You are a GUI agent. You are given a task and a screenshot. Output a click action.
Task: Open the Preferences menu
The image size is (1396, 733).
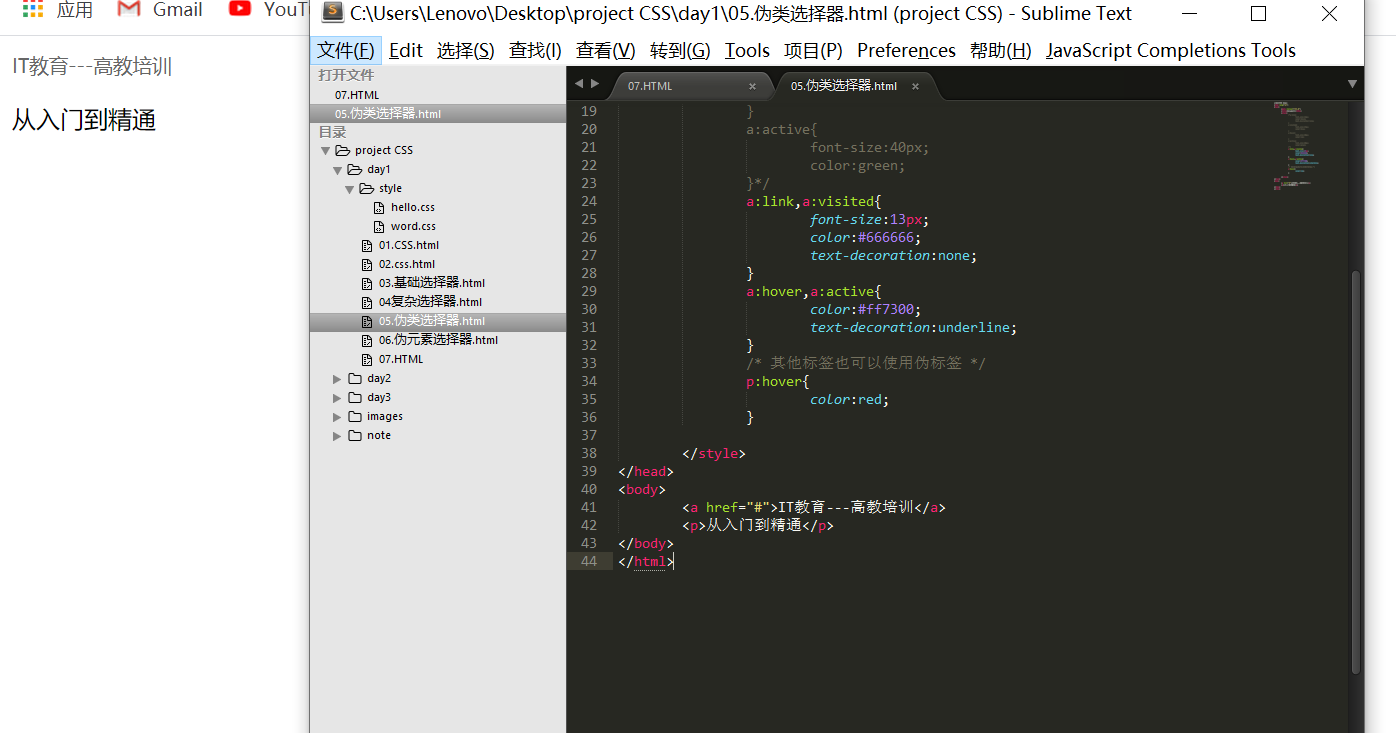(906, 51)
